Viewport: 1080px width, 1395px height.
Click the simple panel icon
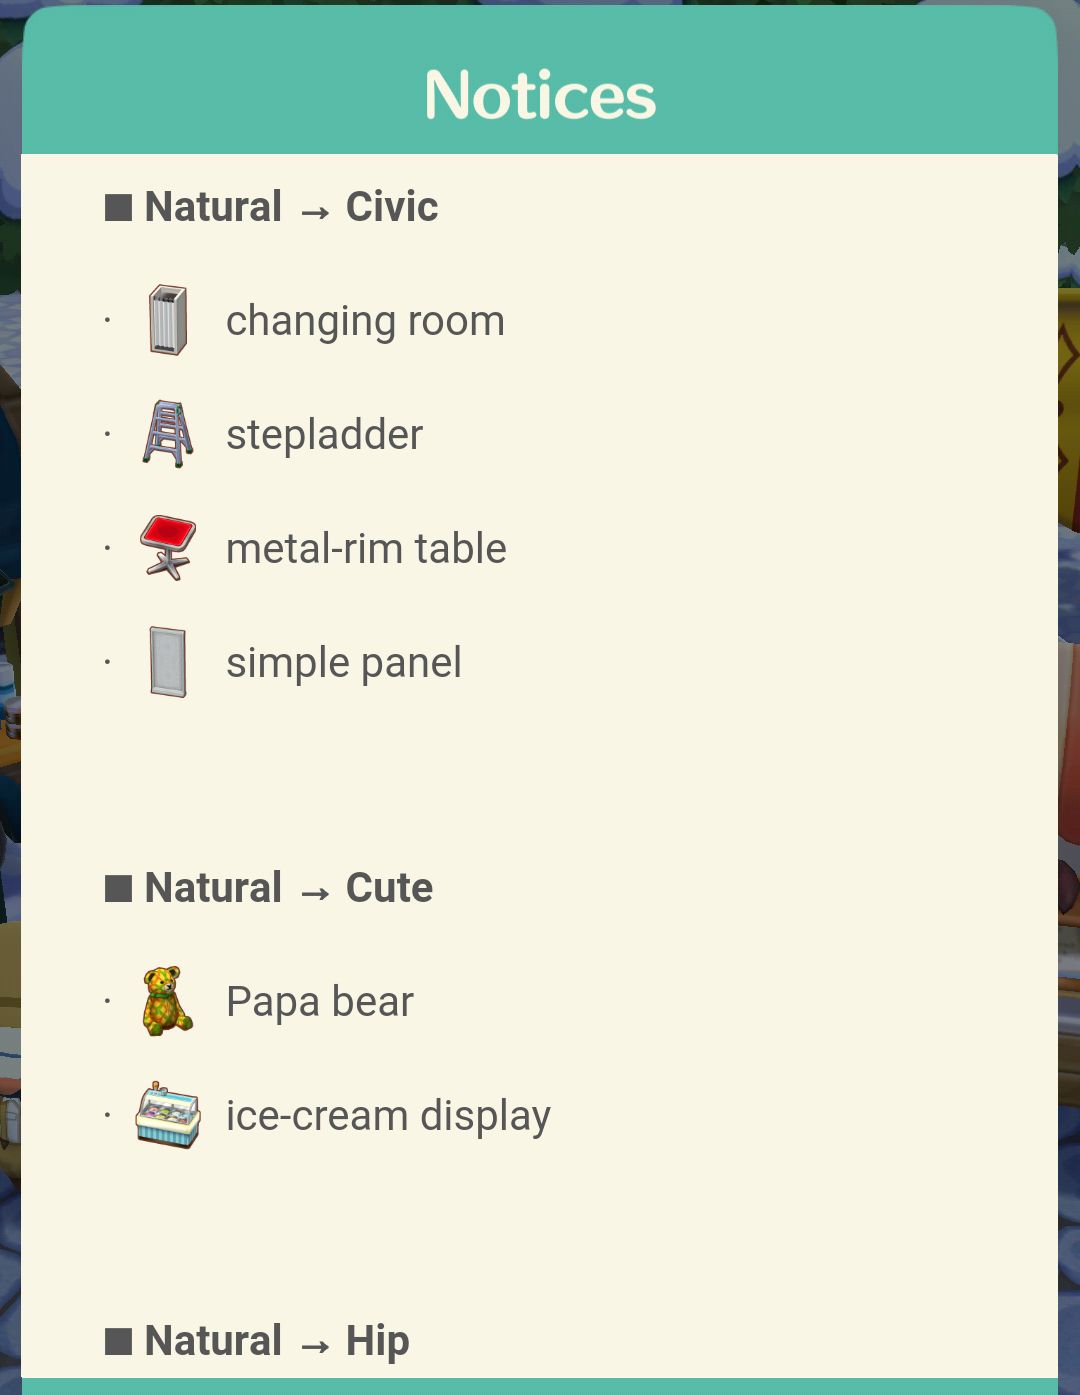pos(168,662)
